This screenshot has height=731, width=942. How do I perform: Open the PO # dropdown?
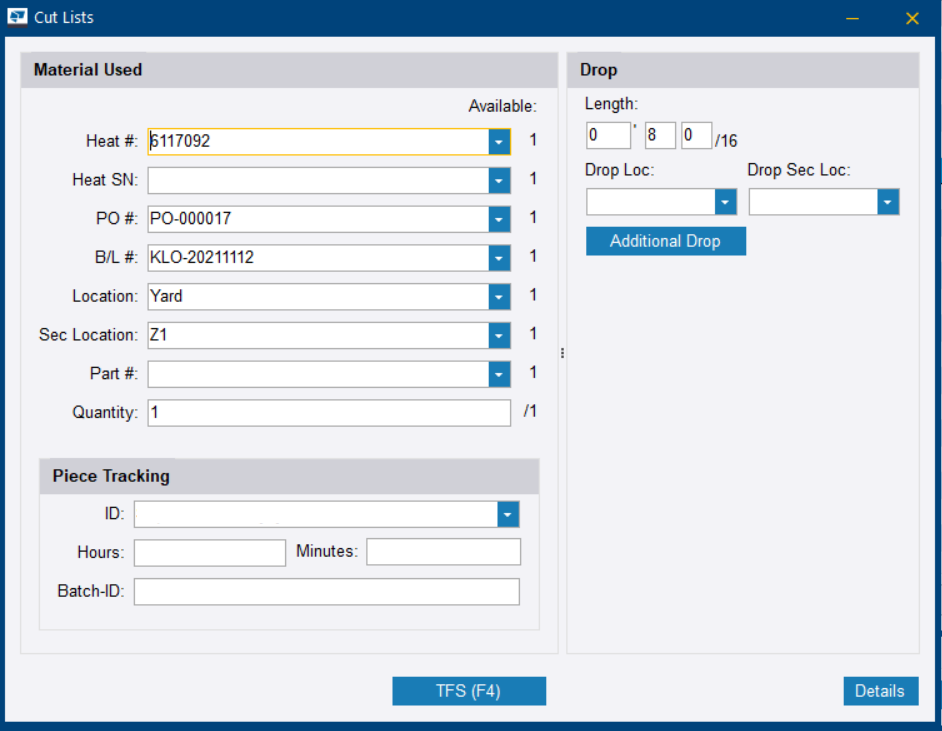[x=498, y=219]
